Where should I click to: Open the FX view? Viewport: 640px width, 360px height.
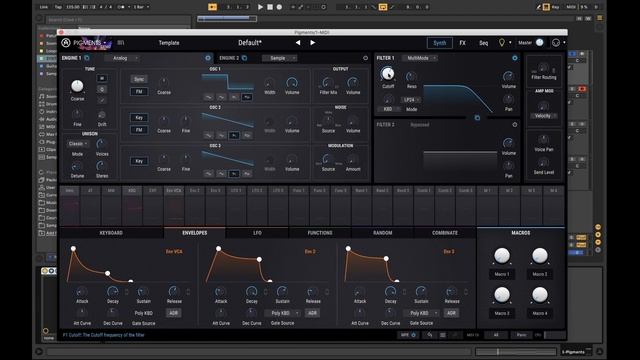point(462,42)
